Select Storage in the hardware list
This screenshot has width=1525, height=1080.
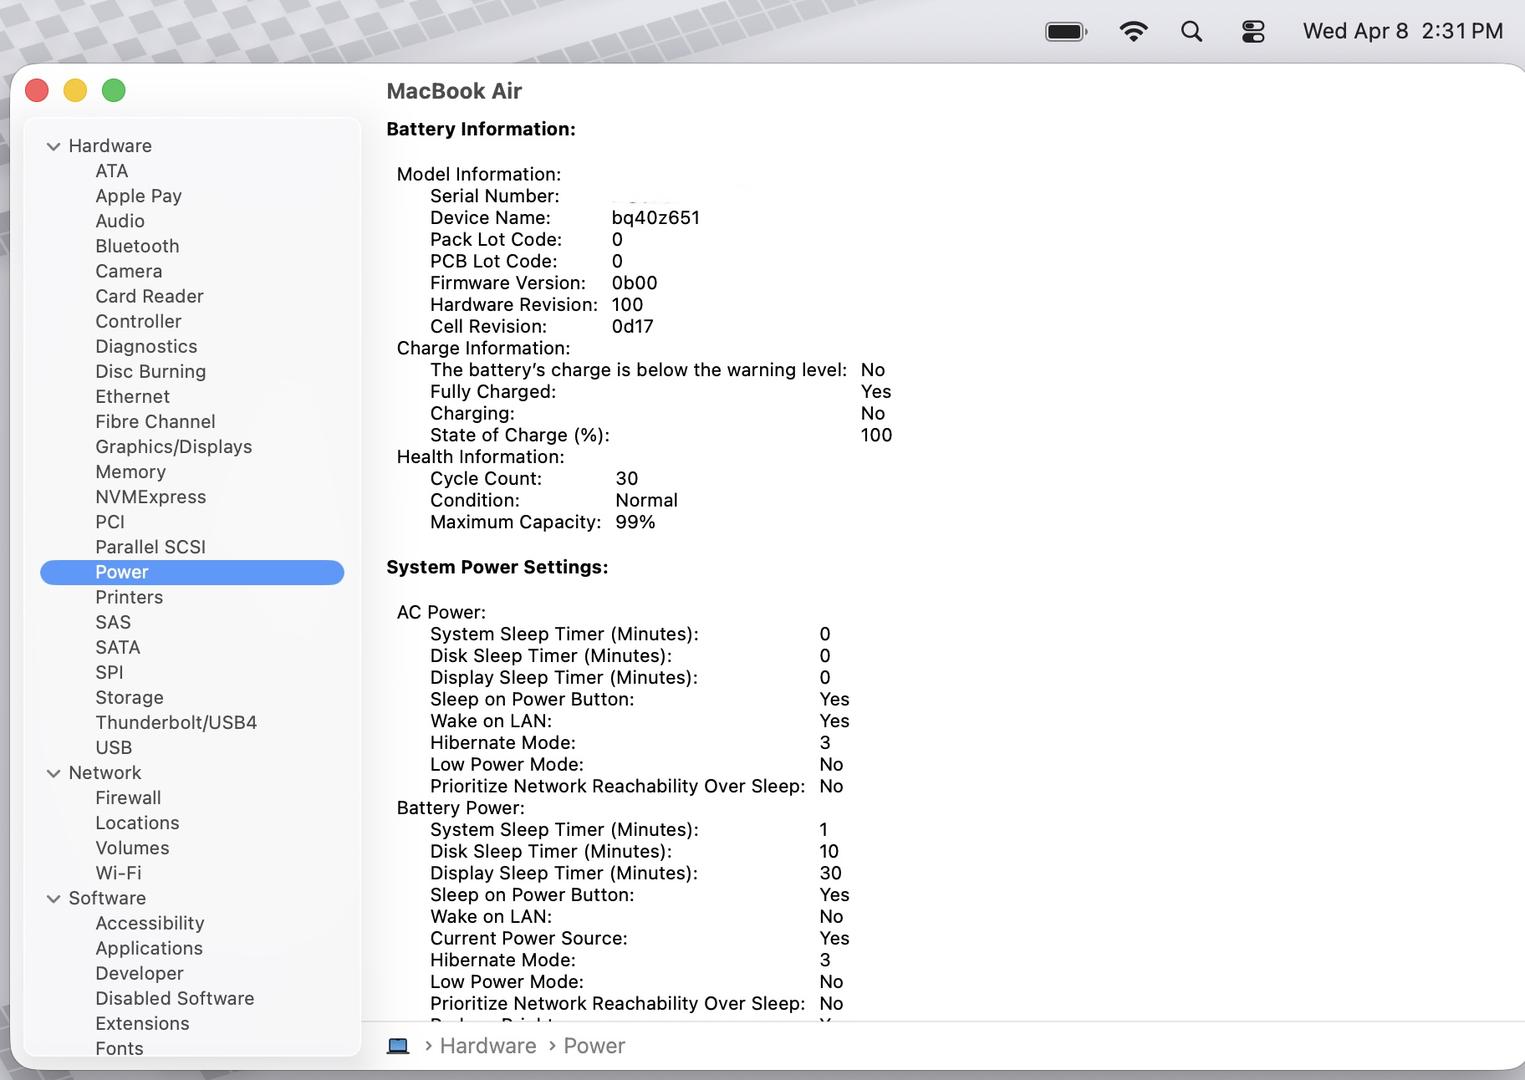(x=129, y=698)
